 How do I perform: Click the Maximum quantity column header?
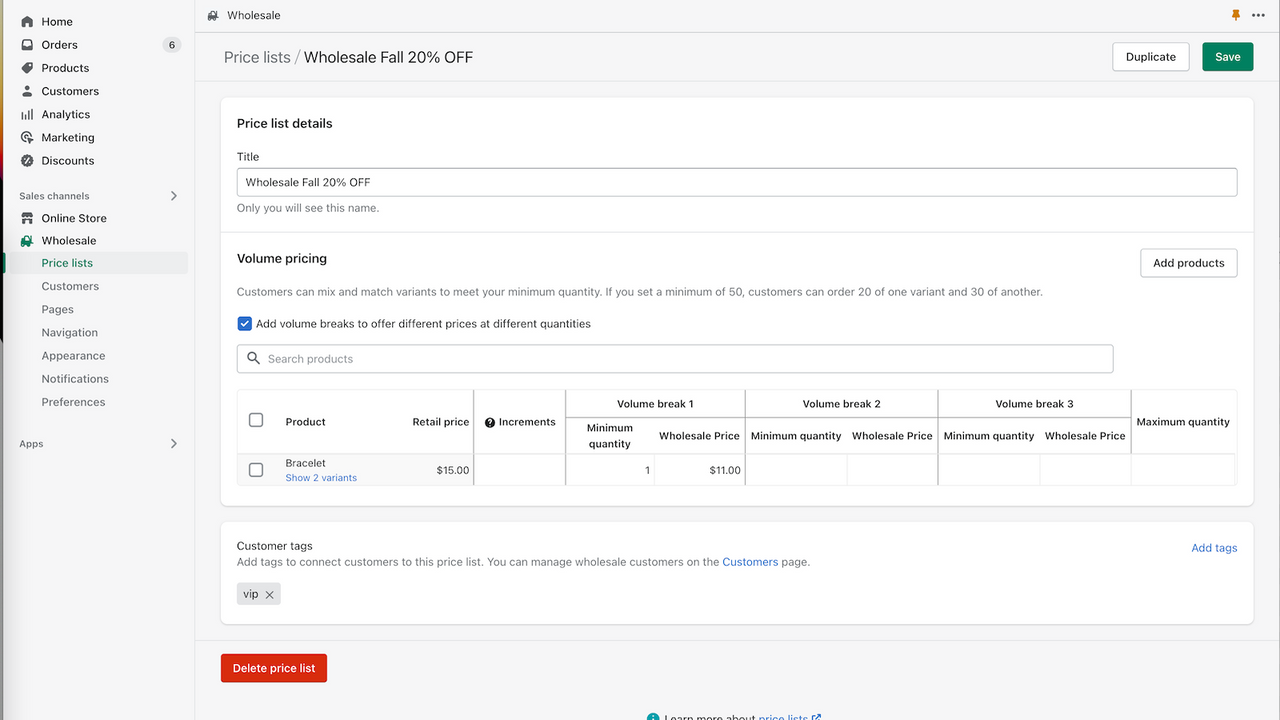[x=1183, y=422]
